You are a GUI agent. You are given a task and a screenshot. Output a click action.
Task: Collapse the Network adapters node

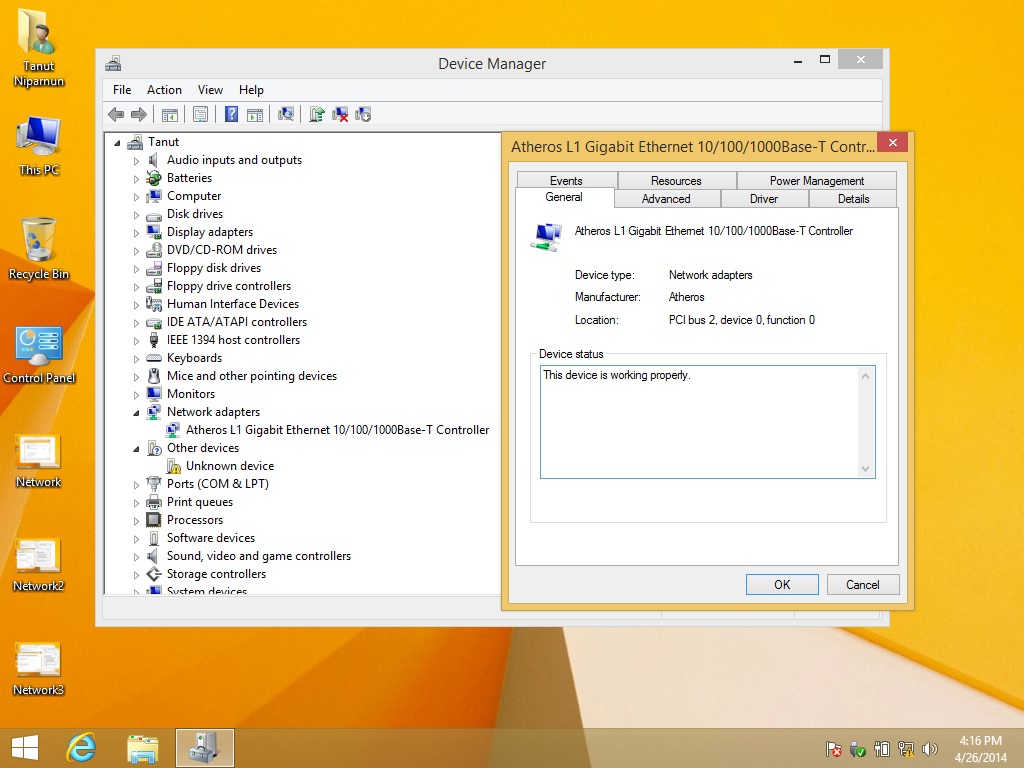[x=137, y=412]
